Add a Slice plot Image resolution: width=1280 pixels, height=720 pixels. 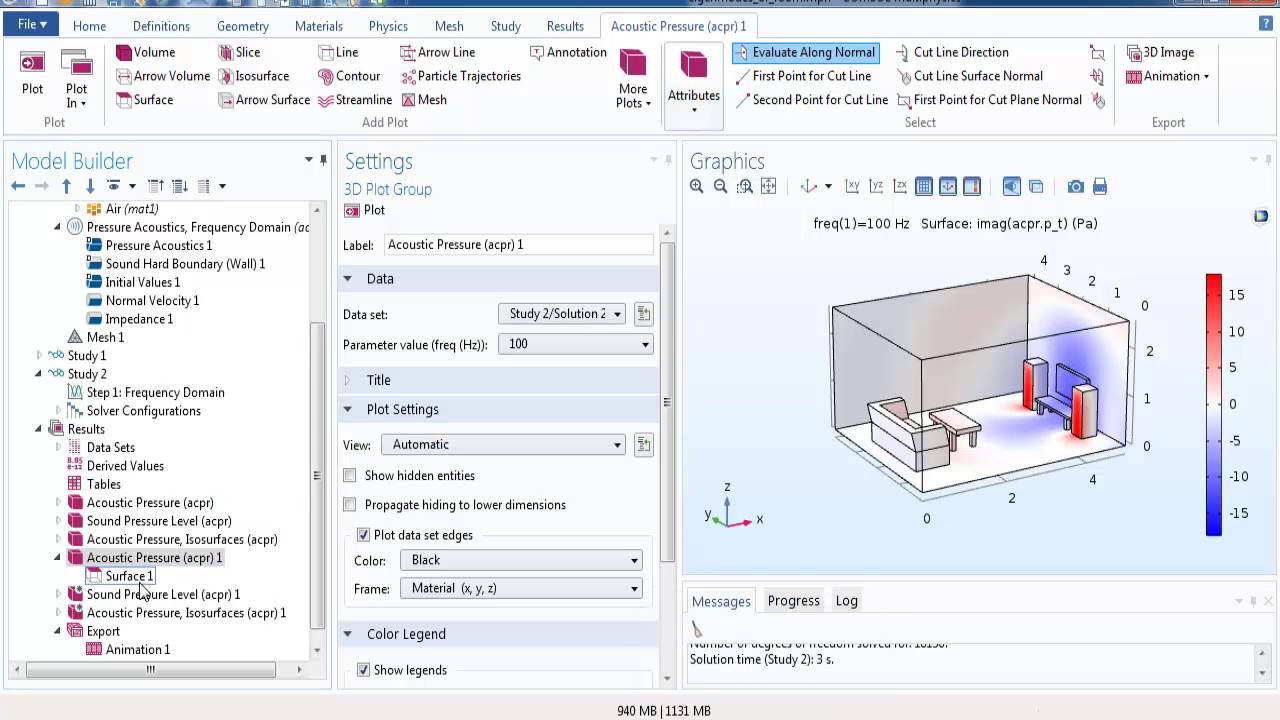pyautogui.click(x=239, y=52)
